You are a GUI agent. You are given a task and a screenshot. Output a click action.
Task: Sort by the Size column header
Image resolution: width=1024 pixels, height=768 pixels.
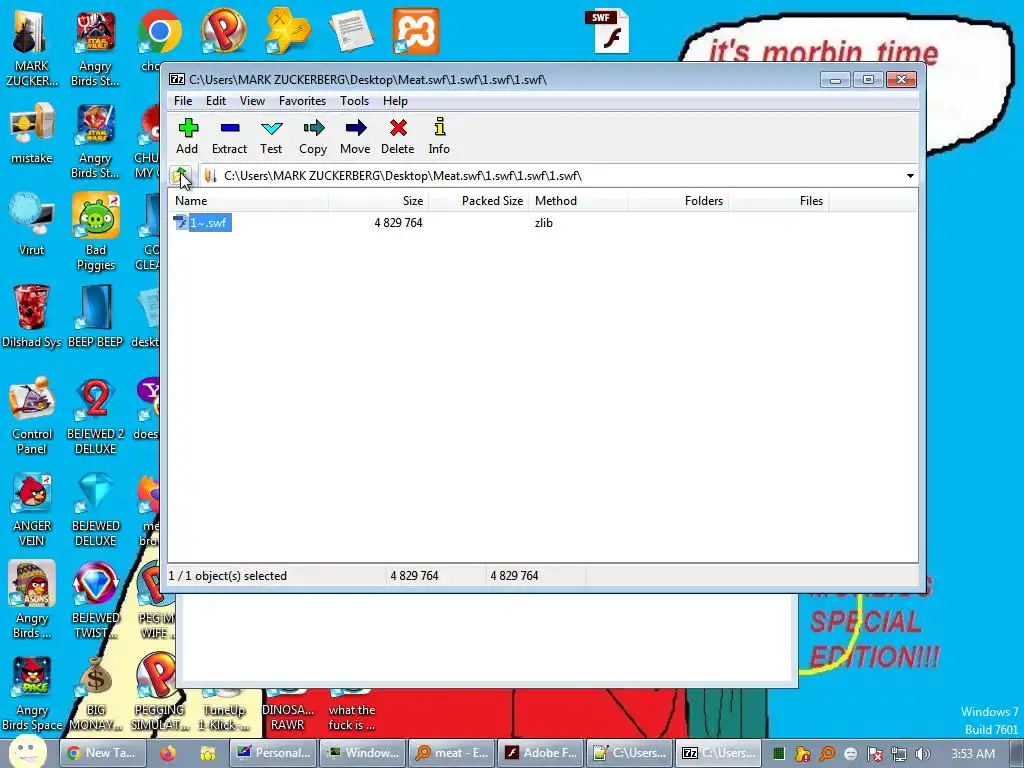pos(378,200)
